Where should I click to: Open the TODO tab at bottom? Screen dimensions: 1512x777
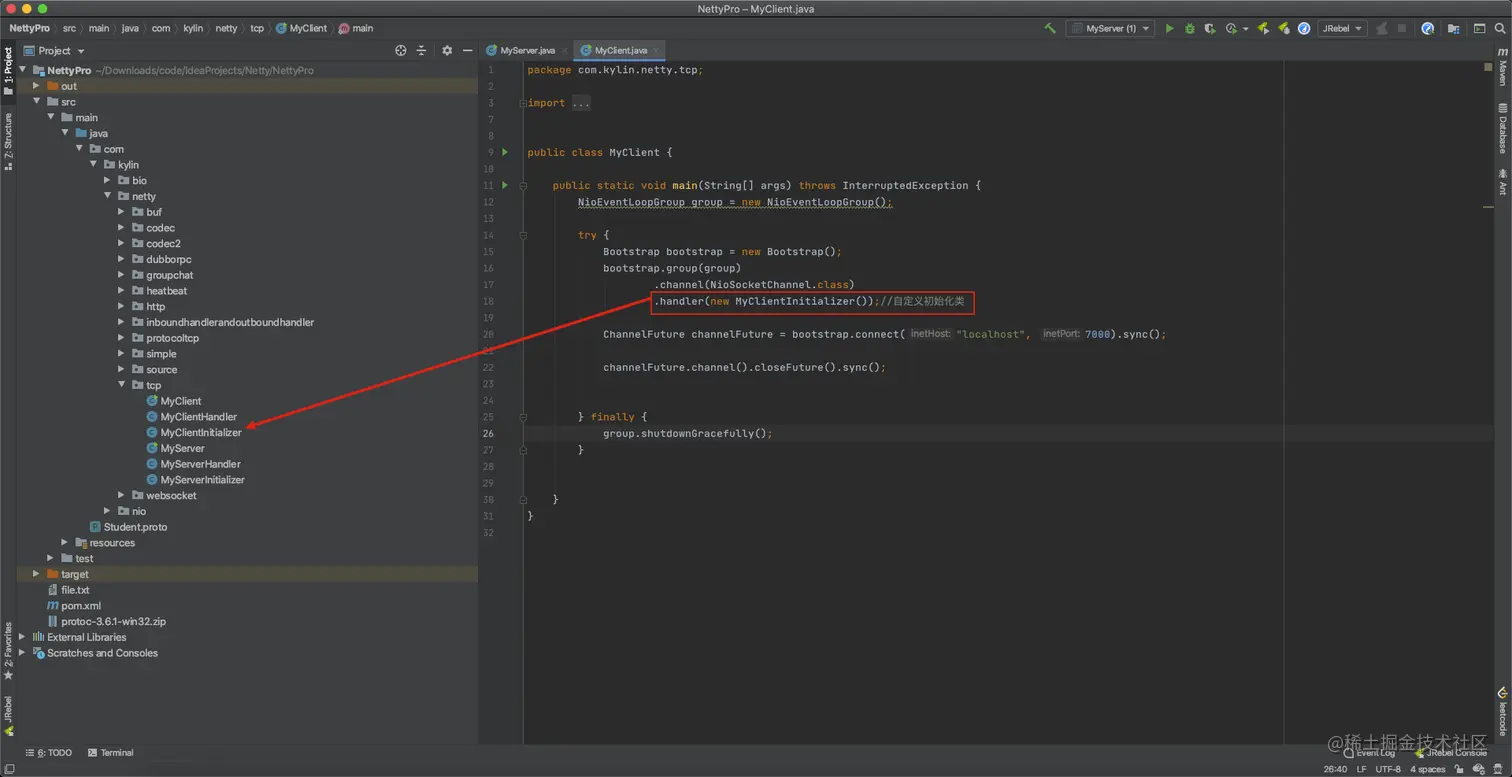pos(48,753)
